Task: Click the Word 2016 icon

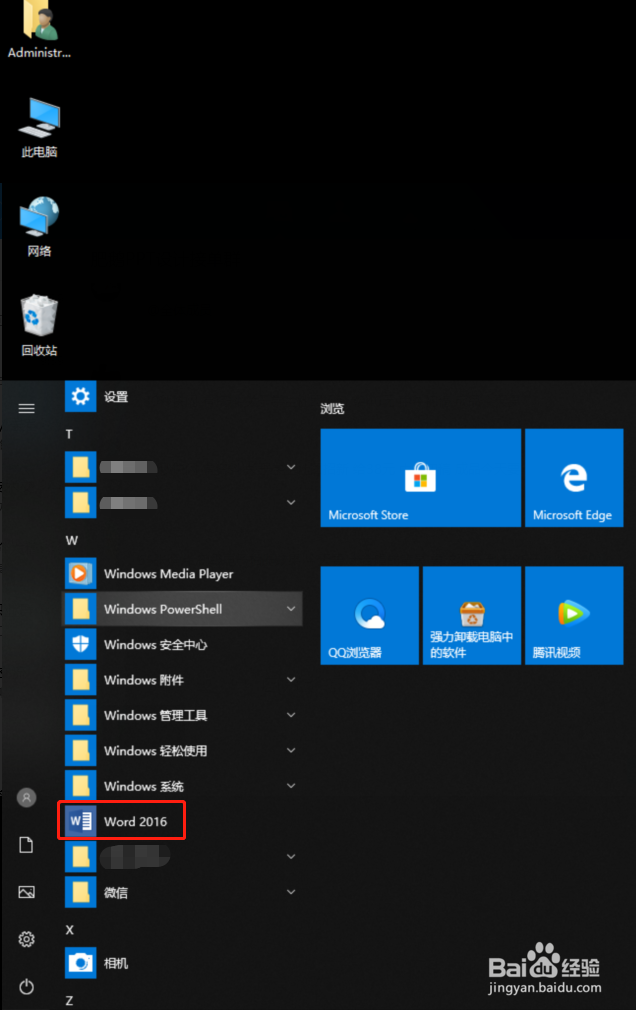Action: coord(81,821)
